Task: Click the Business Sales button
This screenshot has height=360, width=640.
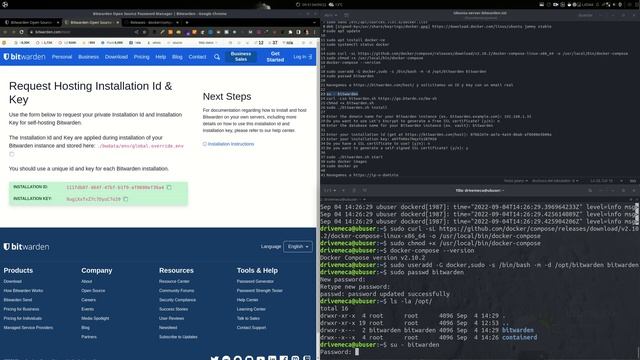Action: tap(241, 57)
